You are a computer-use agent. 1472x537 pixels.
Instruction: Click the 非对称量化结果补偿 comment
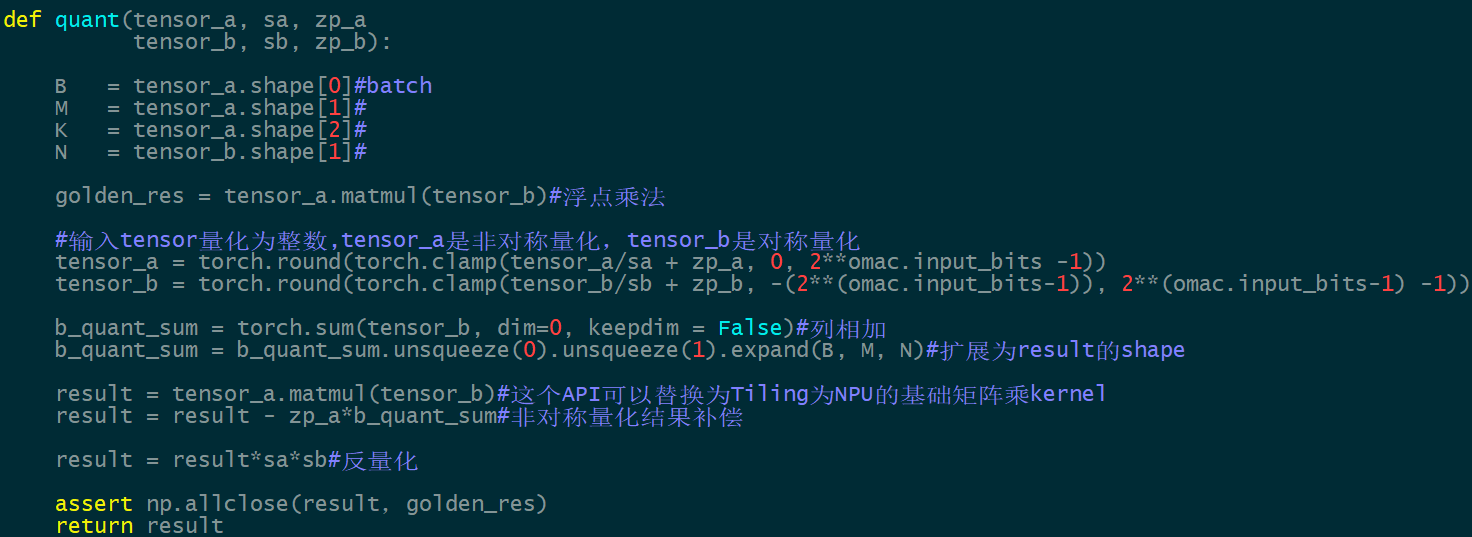pos(627,416)
